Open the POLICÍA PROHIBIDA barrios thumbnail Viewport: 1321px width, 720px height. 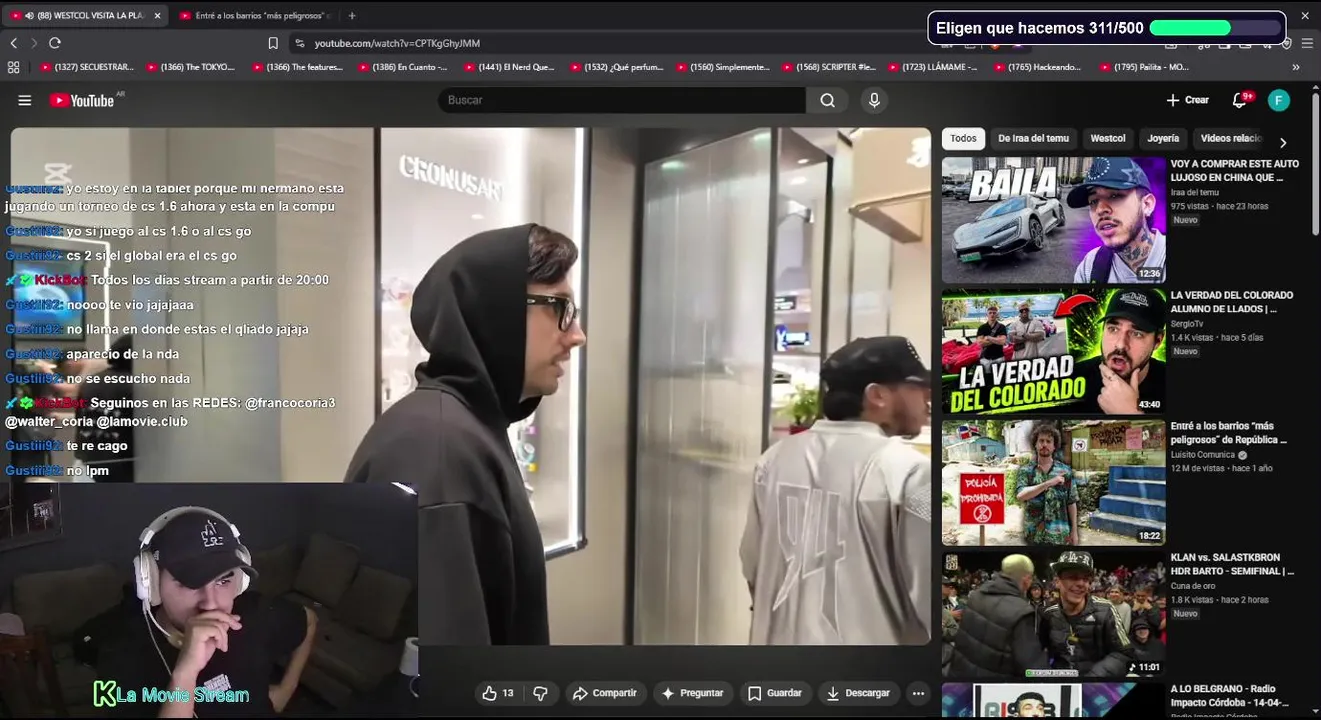pyautogui.click(x=1053, y=482)
